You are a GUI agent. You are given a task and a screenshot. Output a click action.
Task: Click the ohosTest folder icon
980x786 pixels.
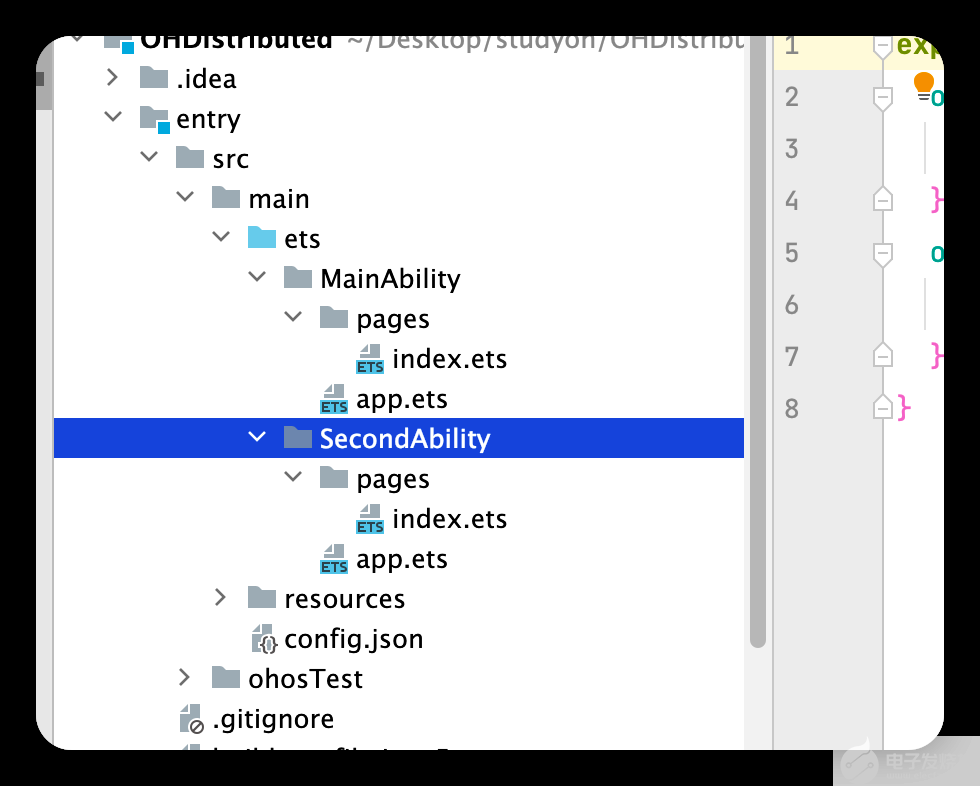tap(226, 678)
